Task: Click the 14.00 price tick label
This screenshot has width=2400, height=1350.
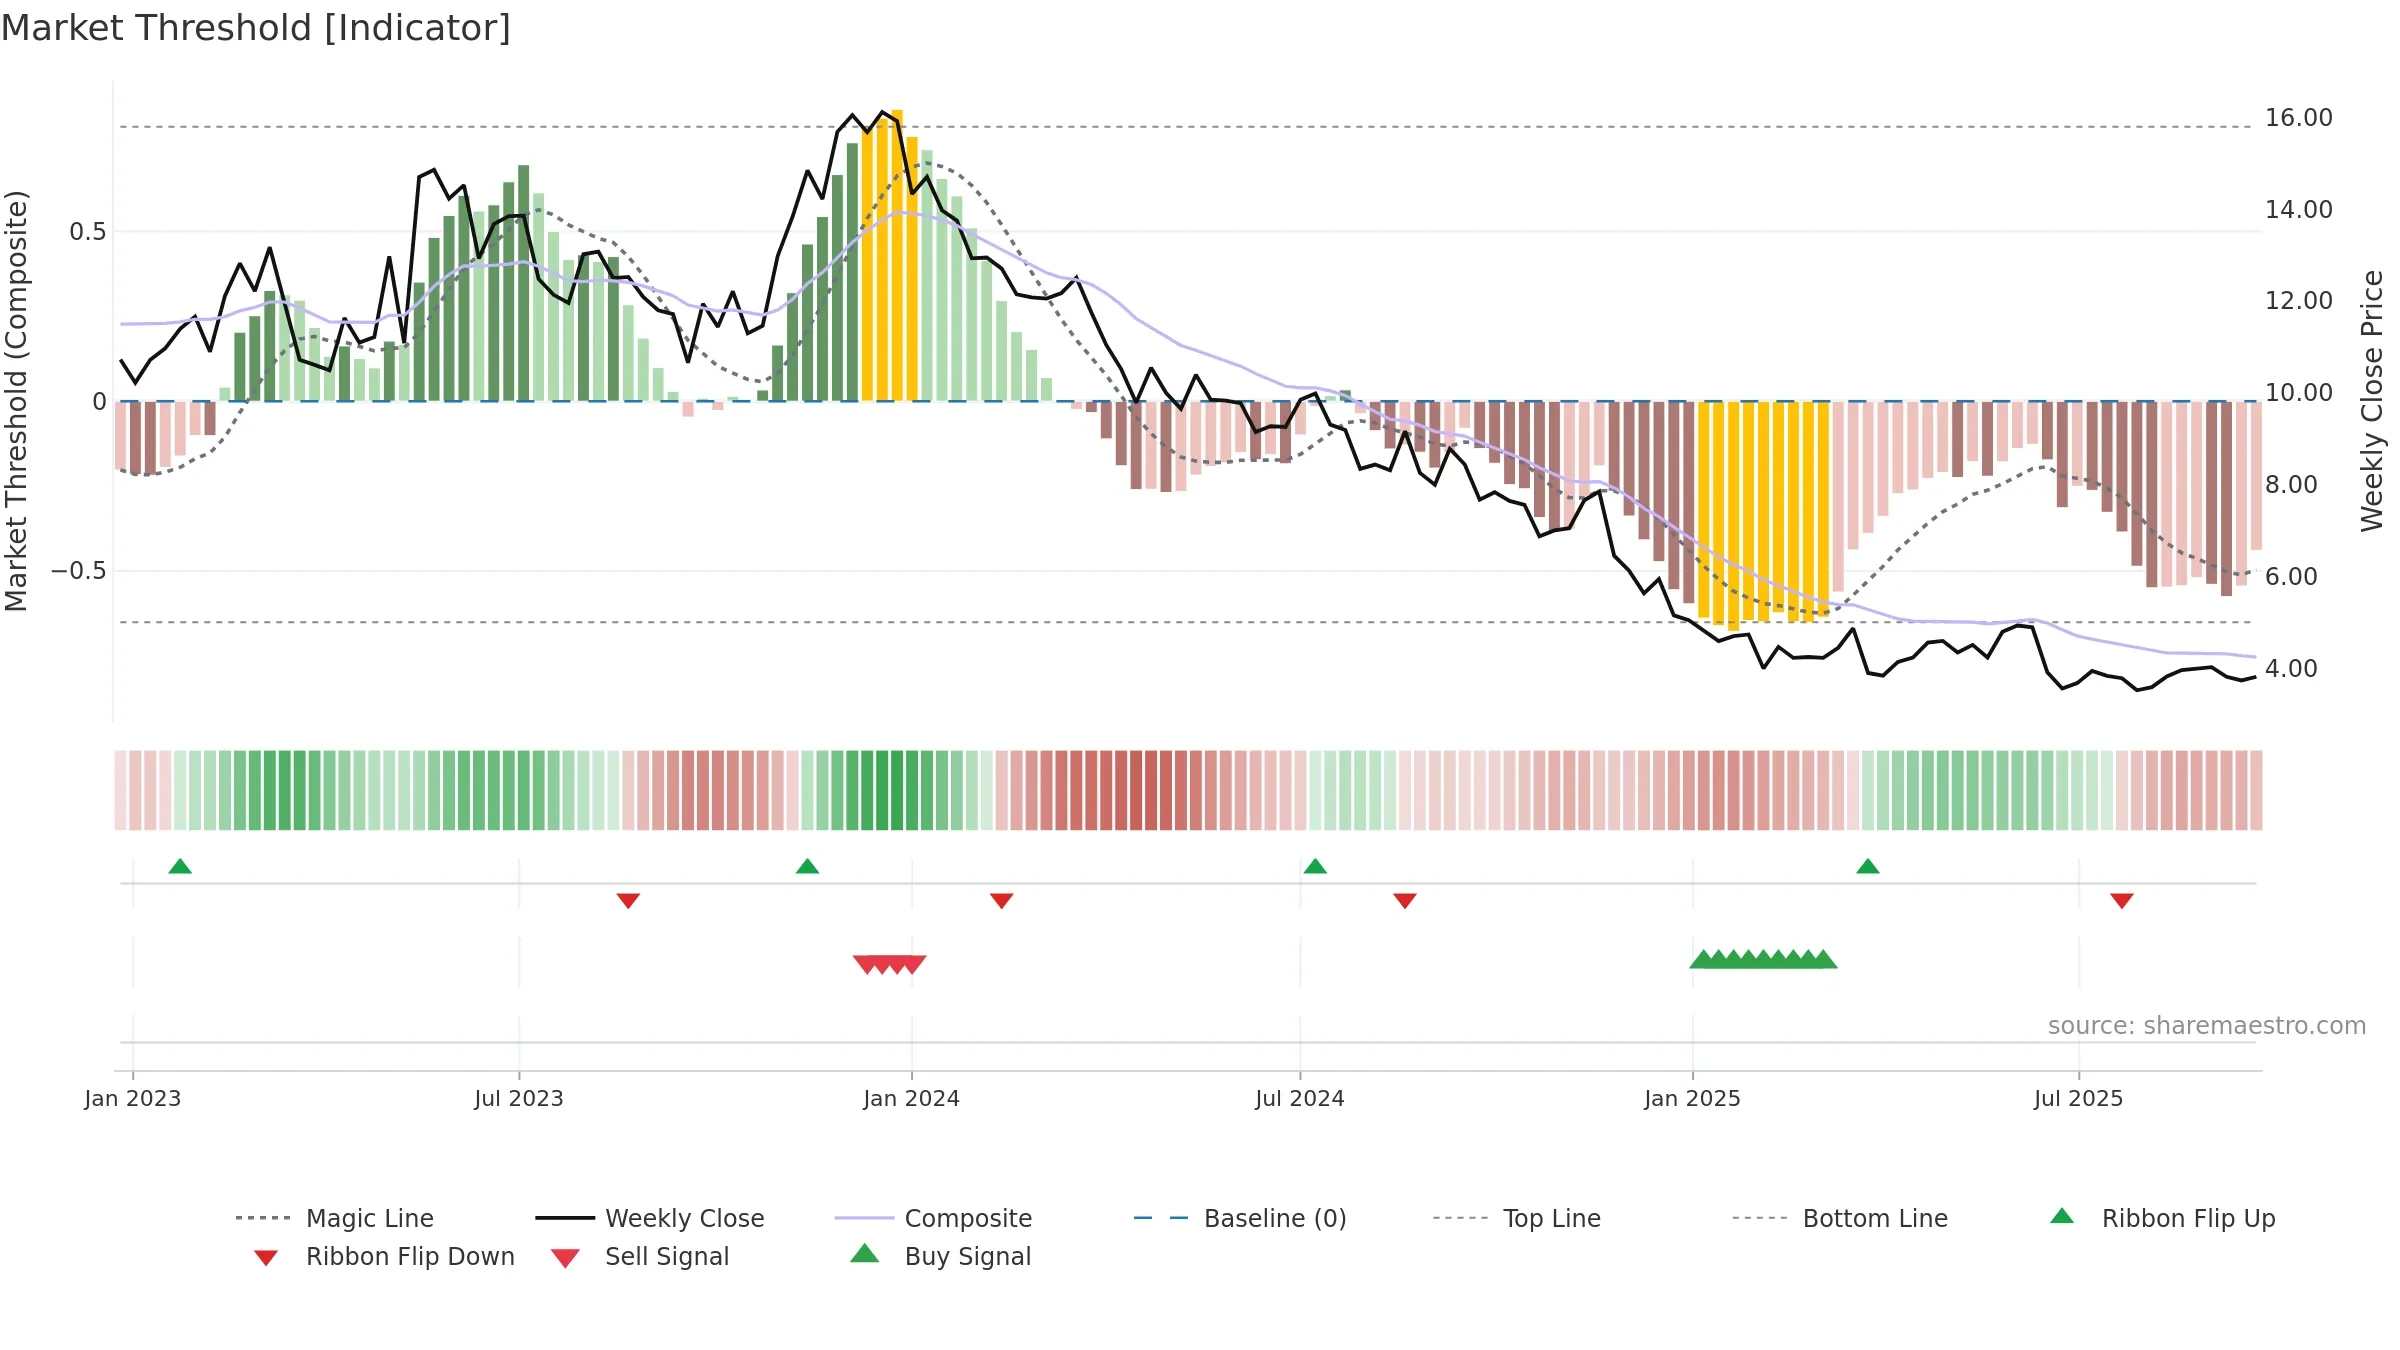Action: click(2299, 210)
